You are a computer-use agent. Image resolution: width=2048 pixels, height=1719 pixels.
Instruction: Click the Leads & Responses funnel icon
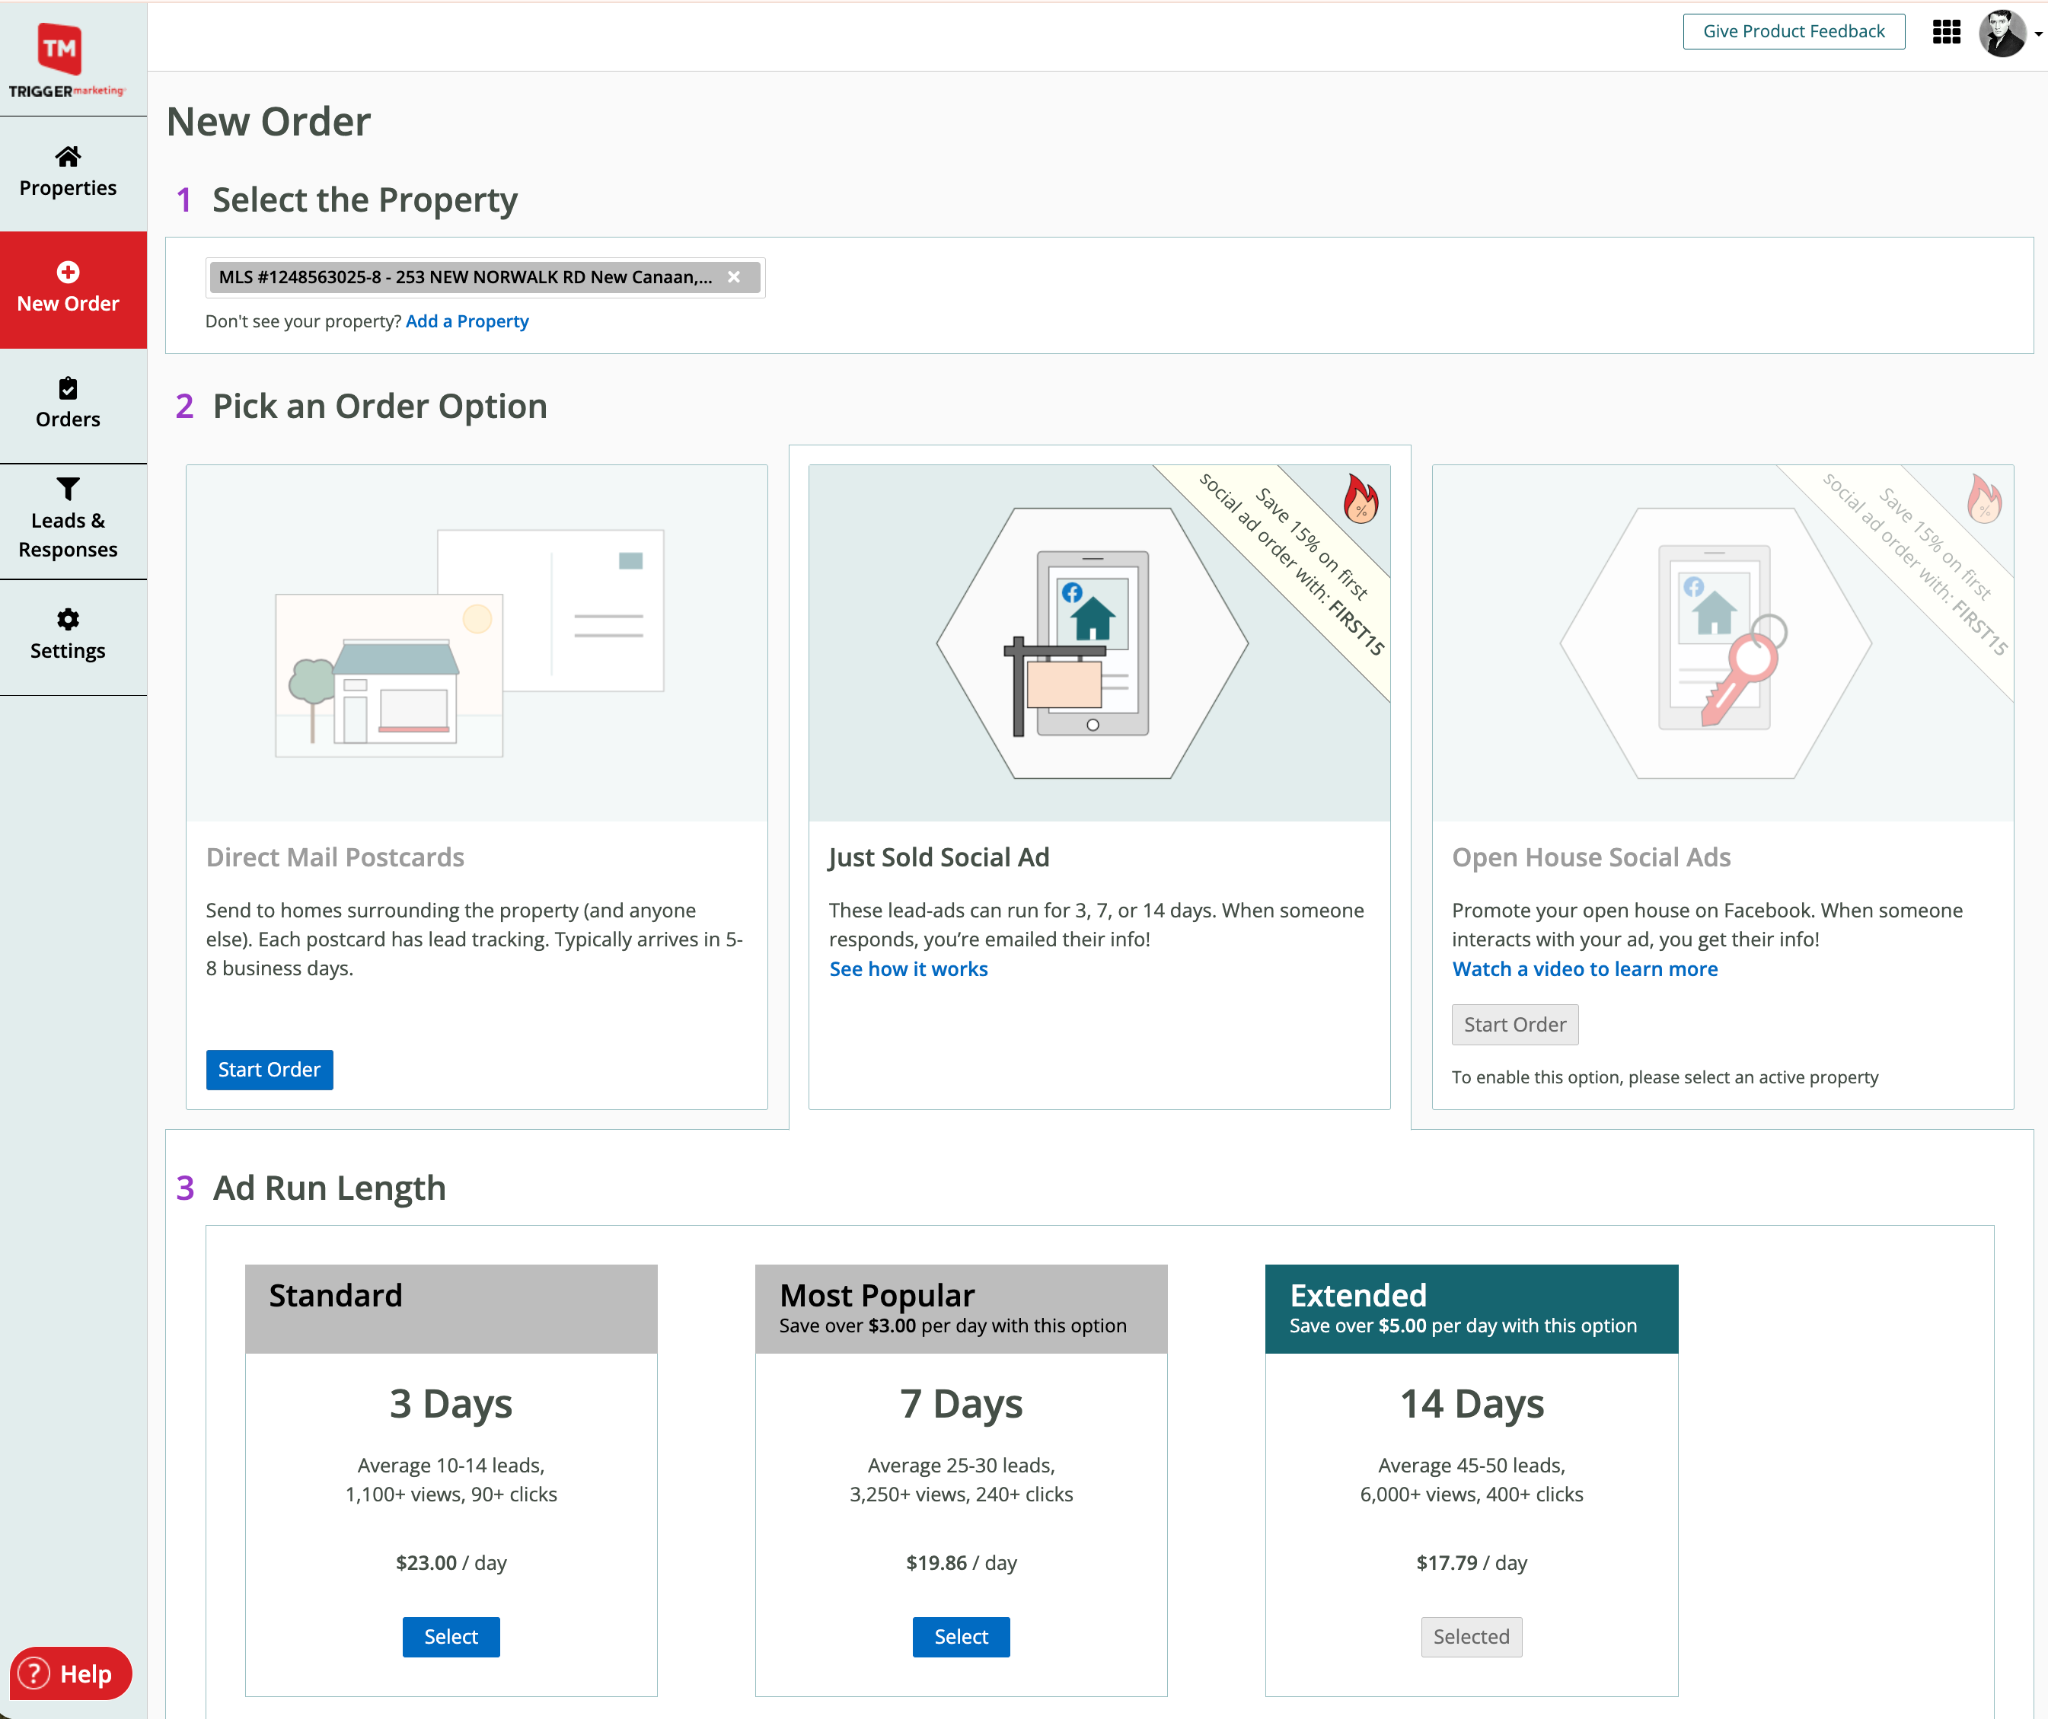tap(68, 488)
